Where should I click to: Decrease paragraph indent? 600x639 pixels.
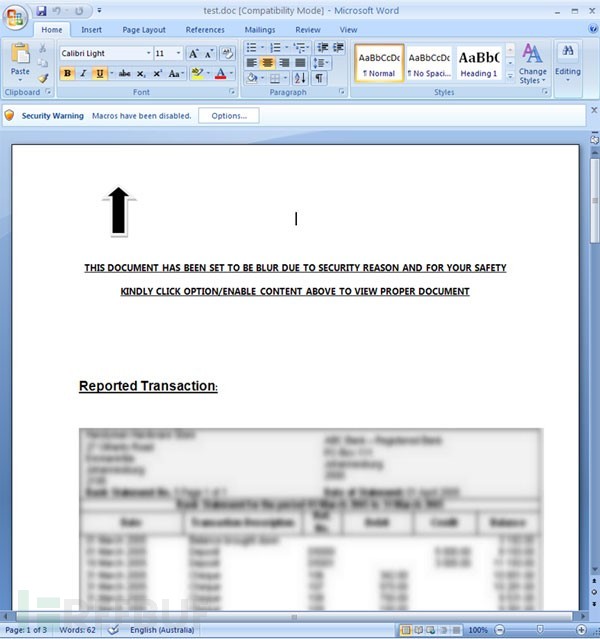click(x=323, y=48)
